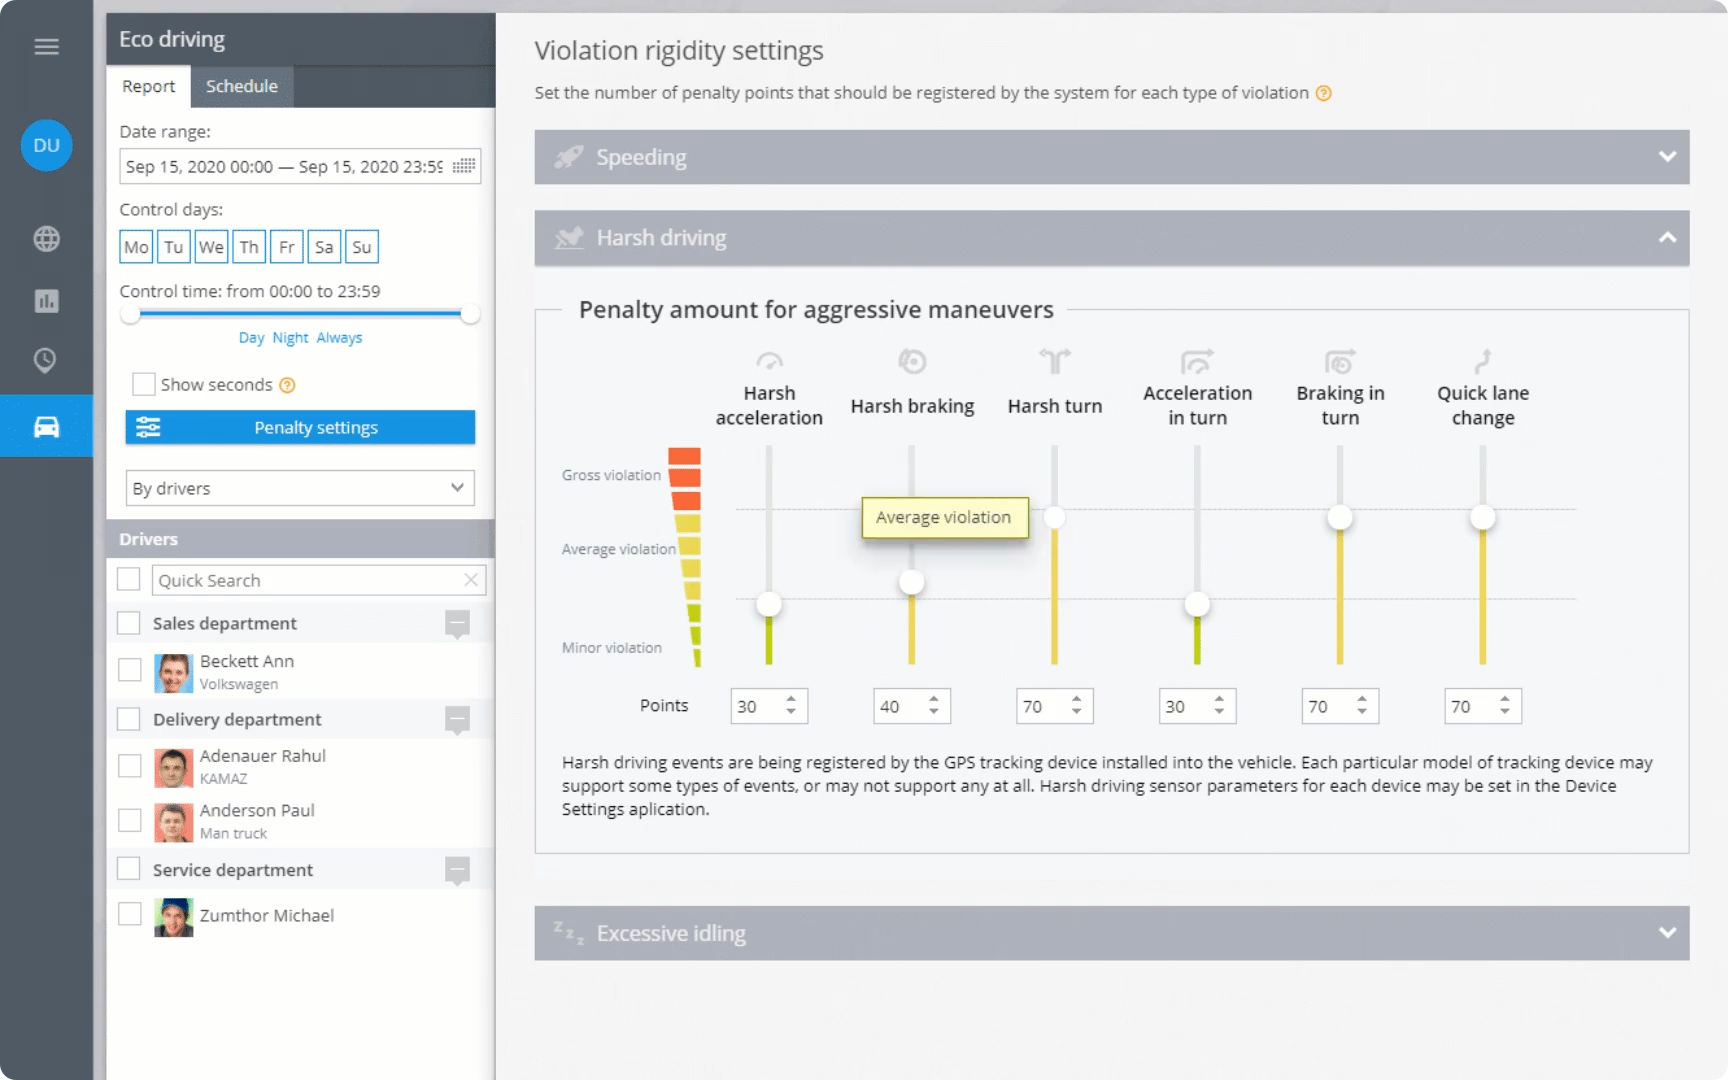Open the bar chart reports section
This screenshot has width=1728, height=1080.
point(46,300)
